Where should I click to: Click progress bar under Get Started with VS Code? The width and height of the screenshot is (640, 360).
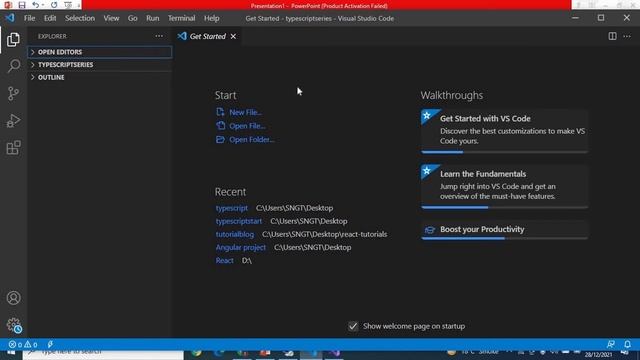click(x=504, y=152)
